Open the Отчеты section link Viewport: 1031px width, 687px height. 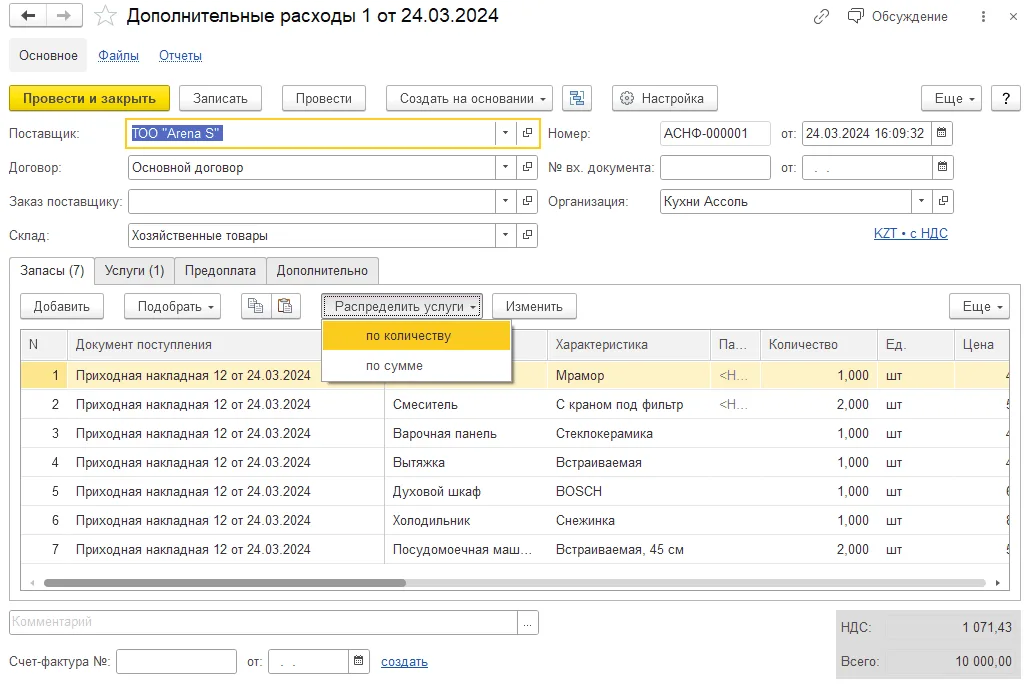point(180,56)
